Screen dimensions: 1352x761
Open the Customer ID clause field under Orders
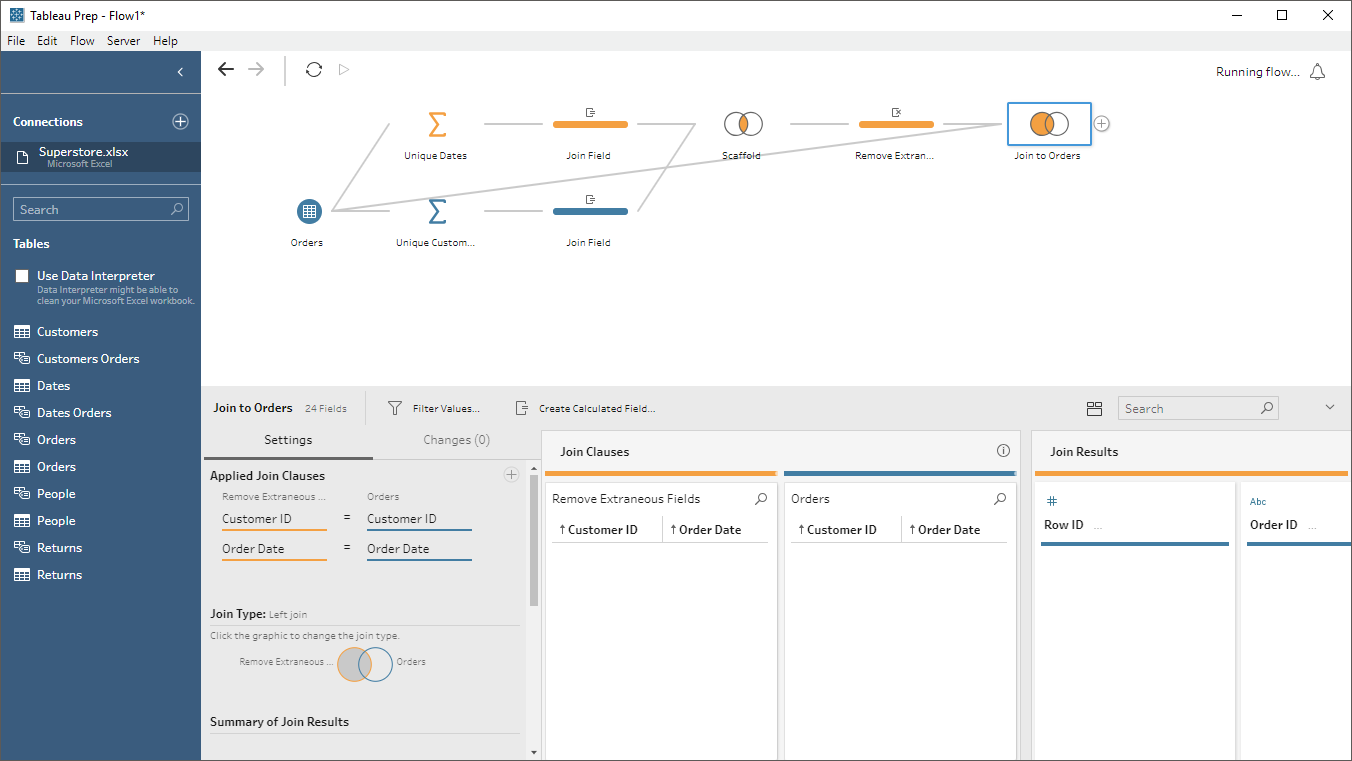click(x=419, y=519)
